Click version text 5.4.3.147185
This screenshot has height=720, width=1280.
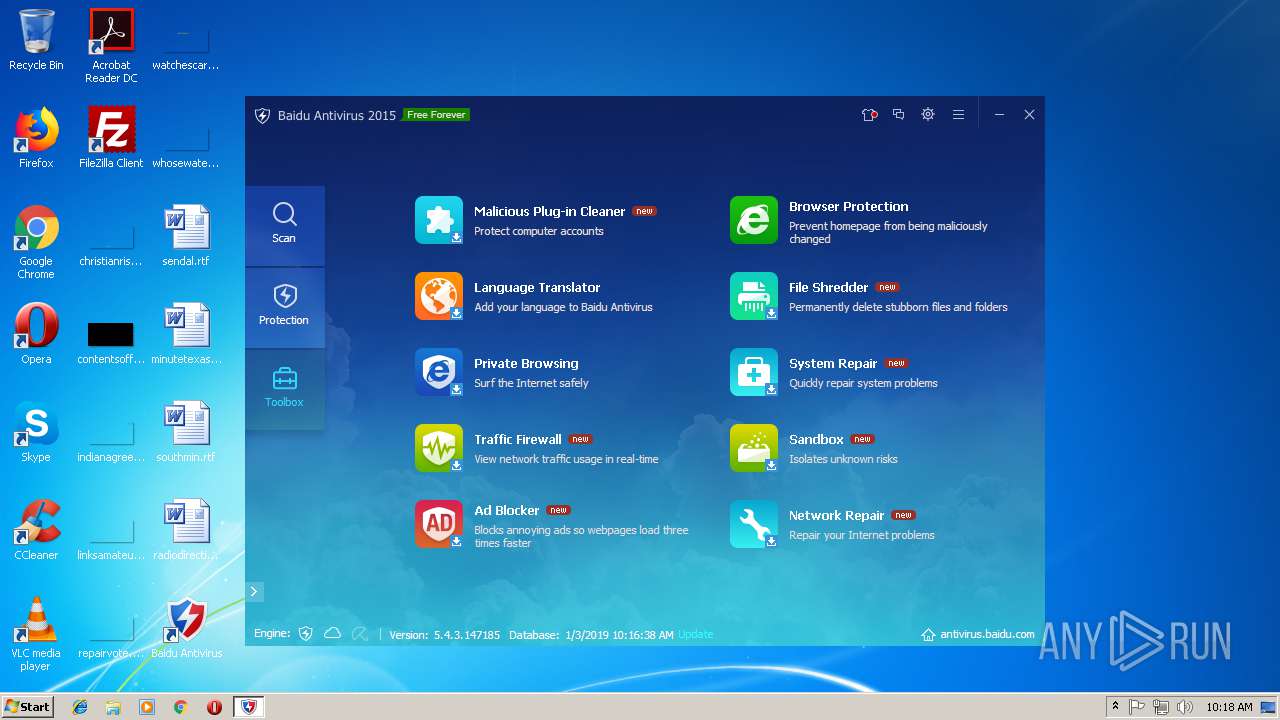coord(466,635)
